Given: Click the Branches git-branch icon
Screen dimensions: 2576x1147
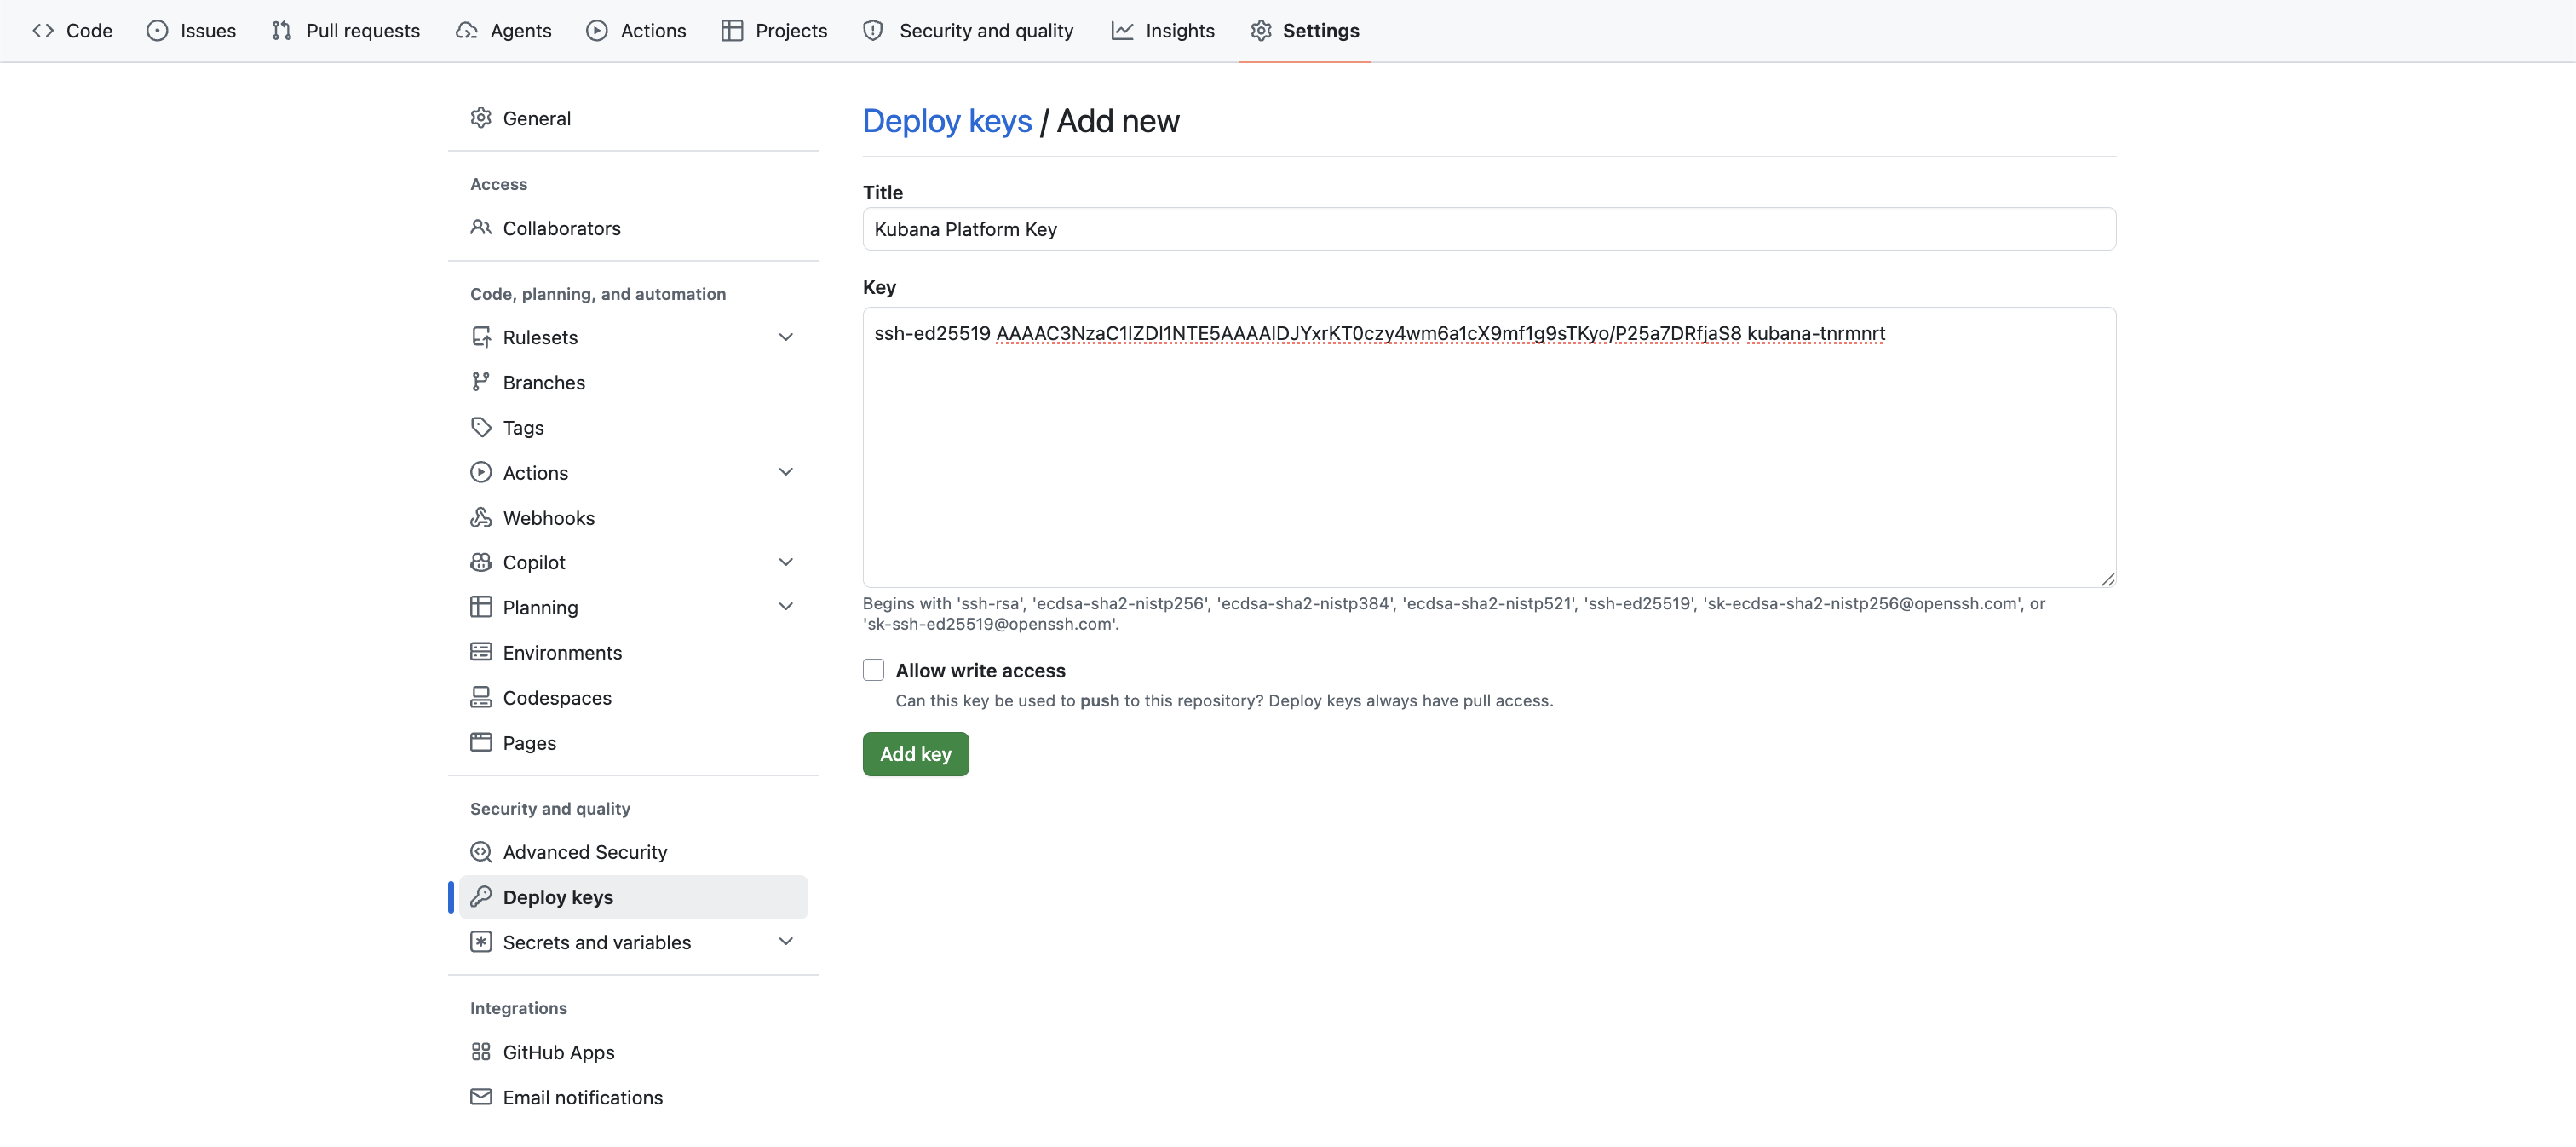Looking at the screenshot, I should pos(481,382).
